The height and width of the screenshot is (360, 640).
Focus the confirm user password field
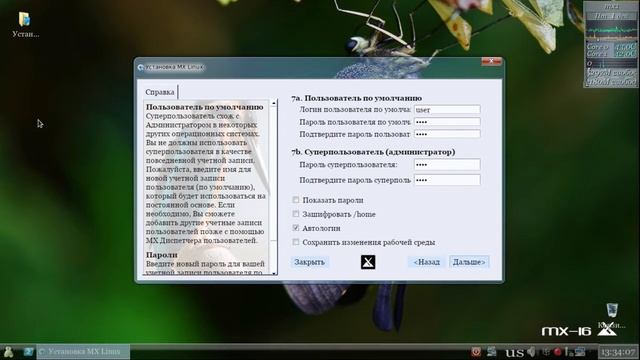coord(447,134)
